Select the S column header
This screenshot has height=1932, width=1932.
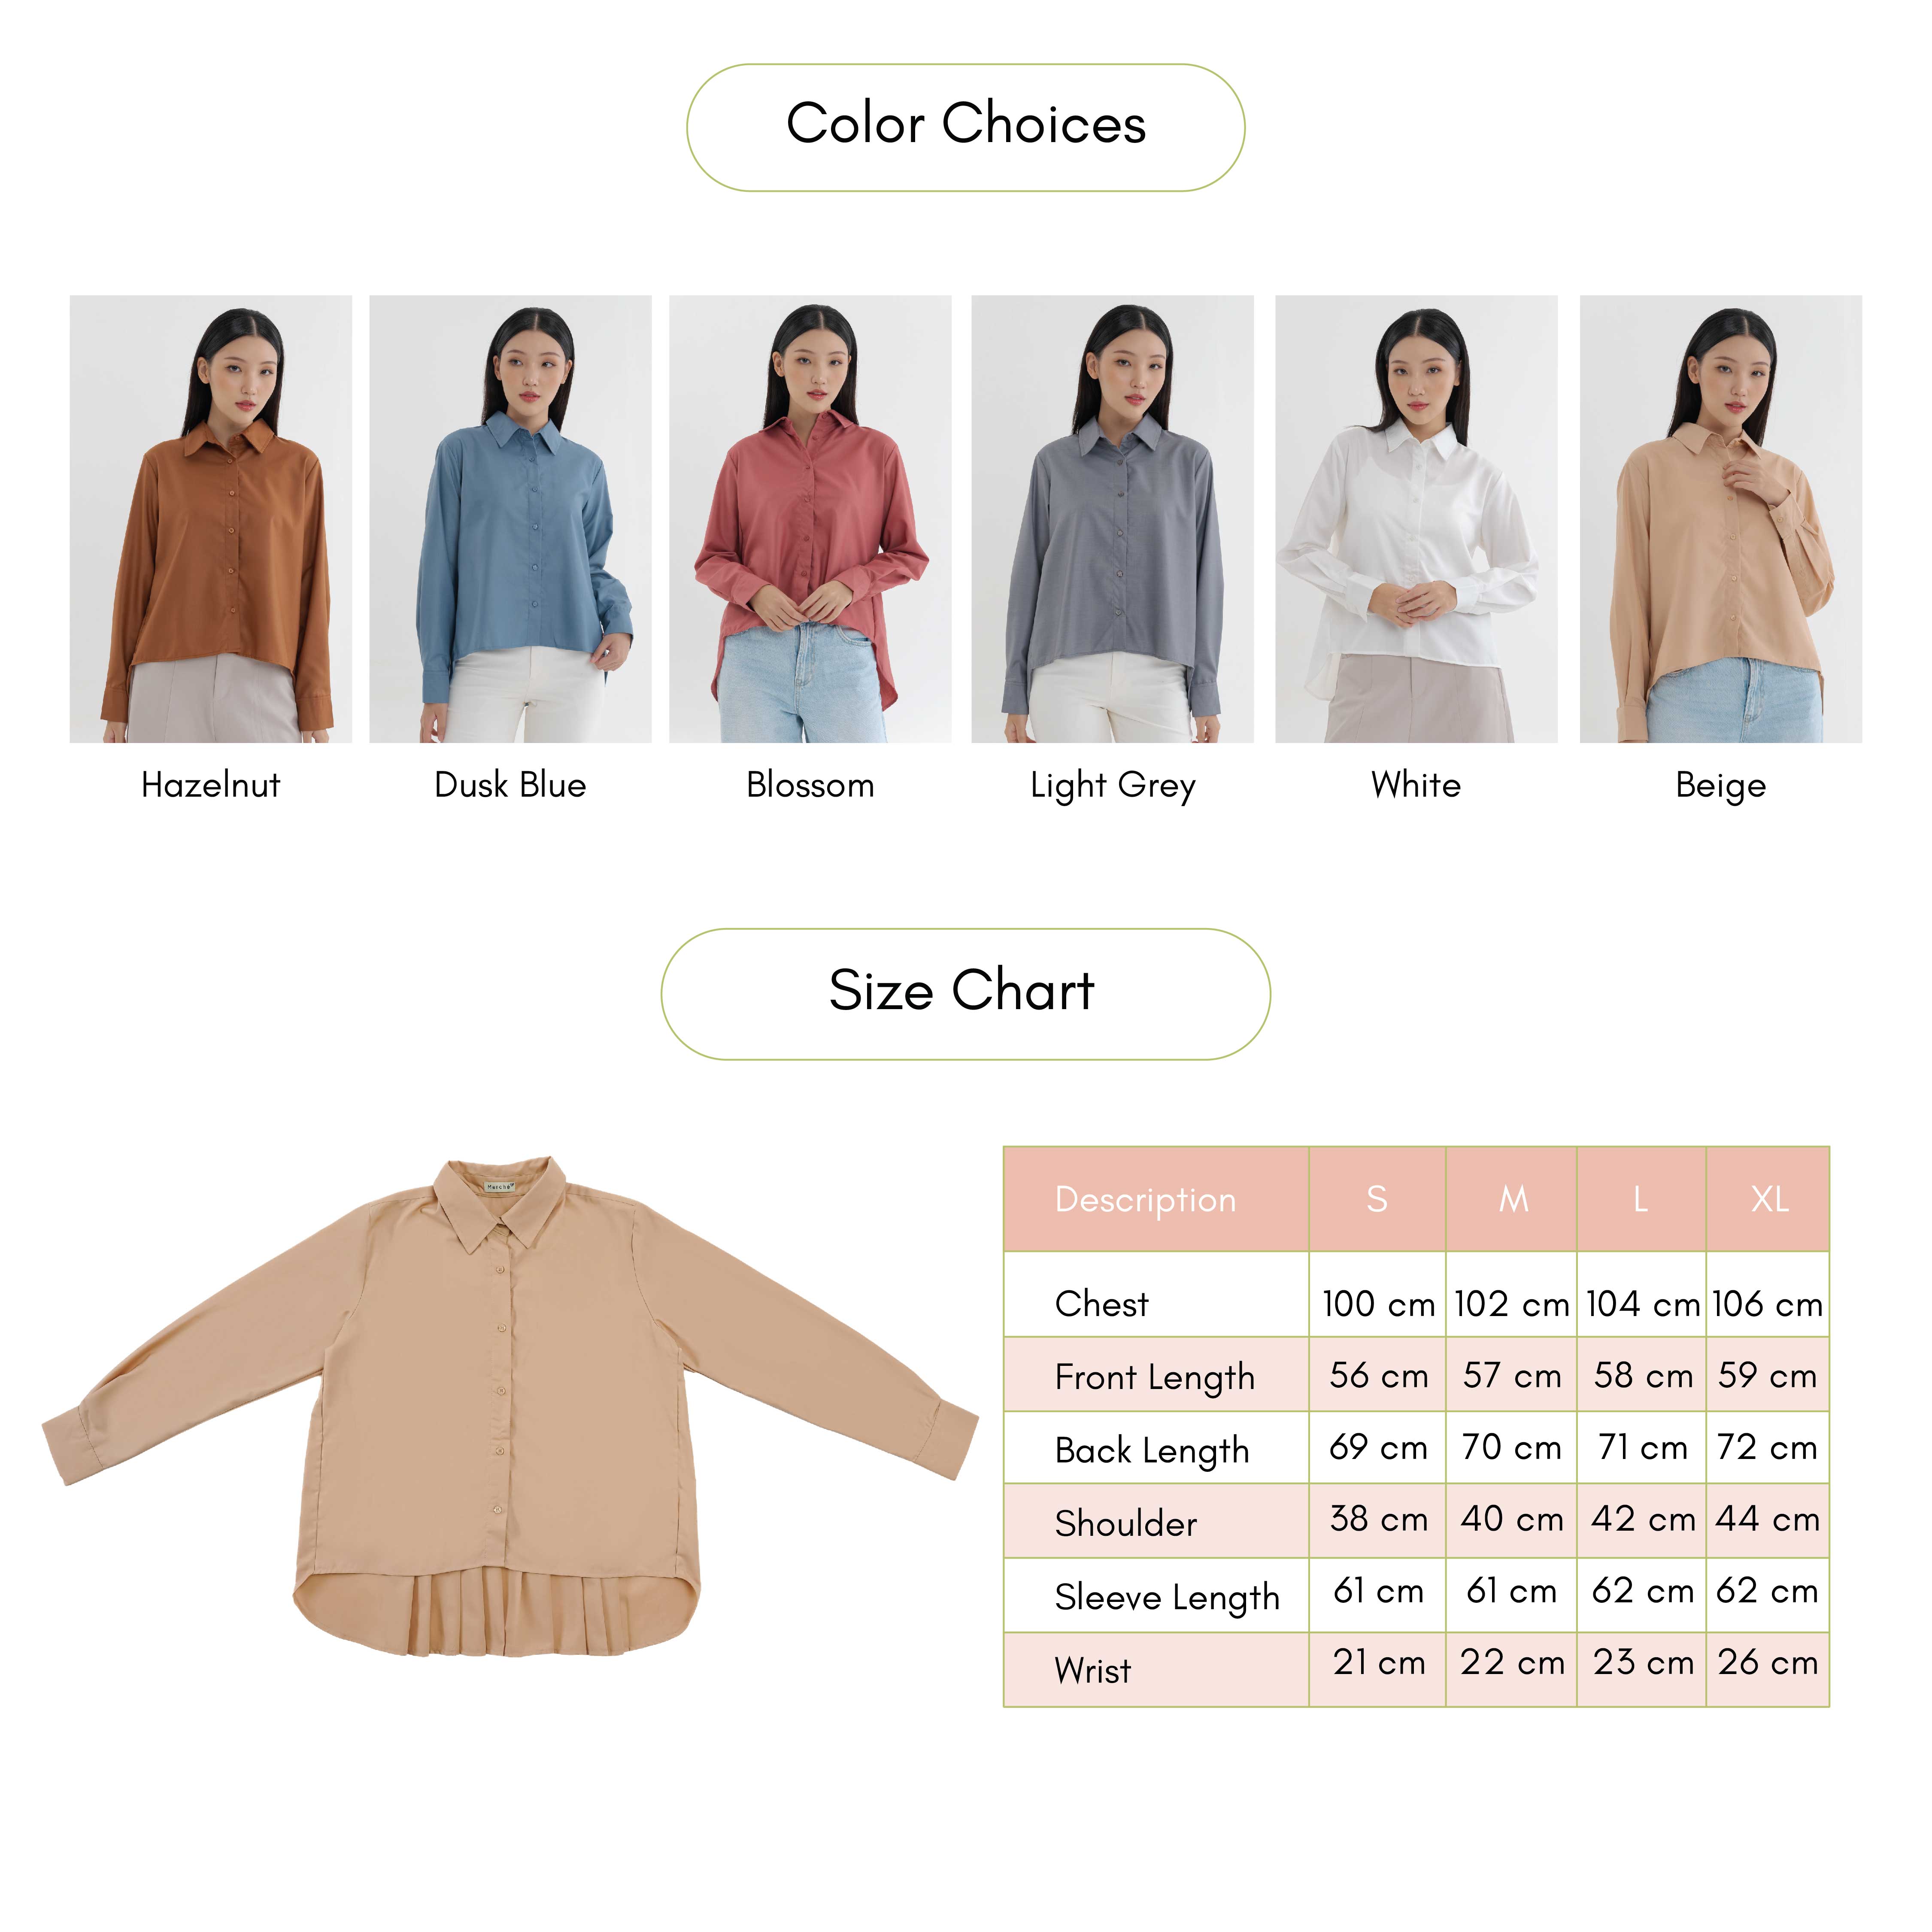coord(1377,1199)
